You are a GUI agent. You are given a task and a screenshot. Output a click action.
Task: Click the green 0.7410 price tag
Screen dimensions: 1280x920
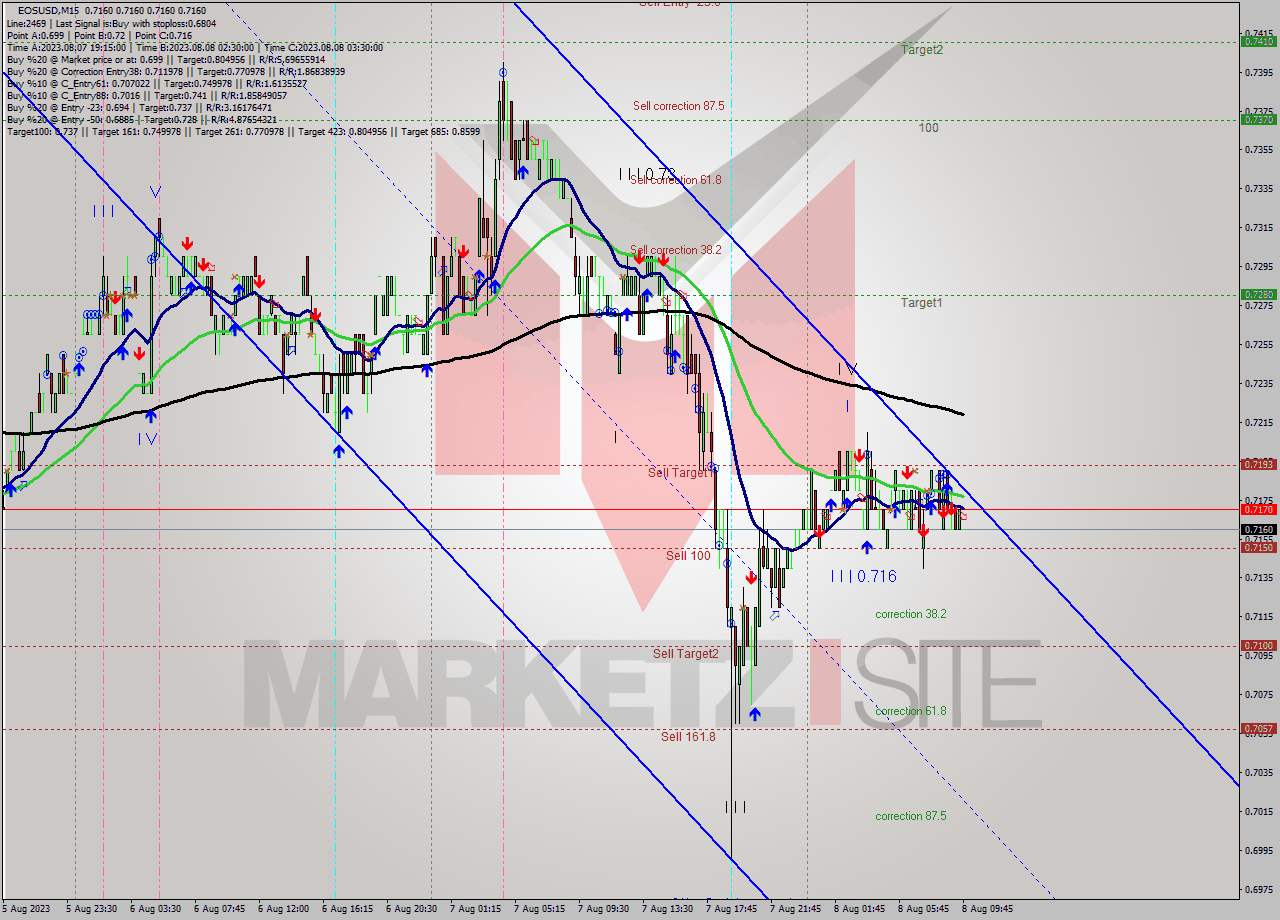tap(1258, 41)
